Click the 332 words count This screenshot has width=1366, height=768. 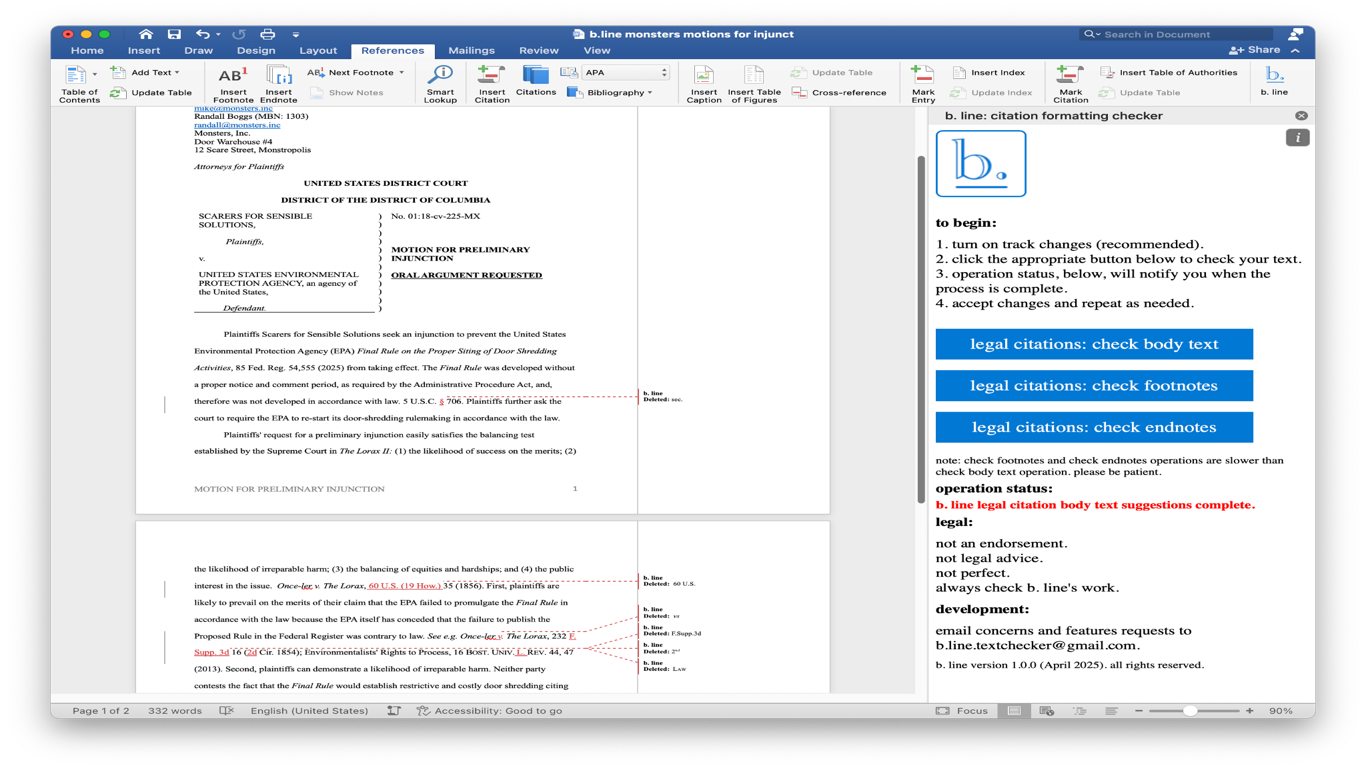tap(175, 711)
